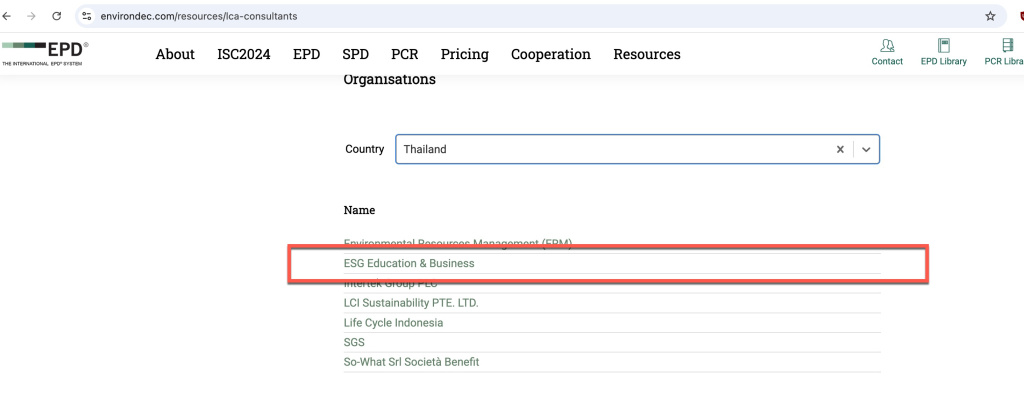Image resolution: width=1024 pixels, height=407 pixels.
Task: Open the SPD menu item
Action: click(355, 54)
